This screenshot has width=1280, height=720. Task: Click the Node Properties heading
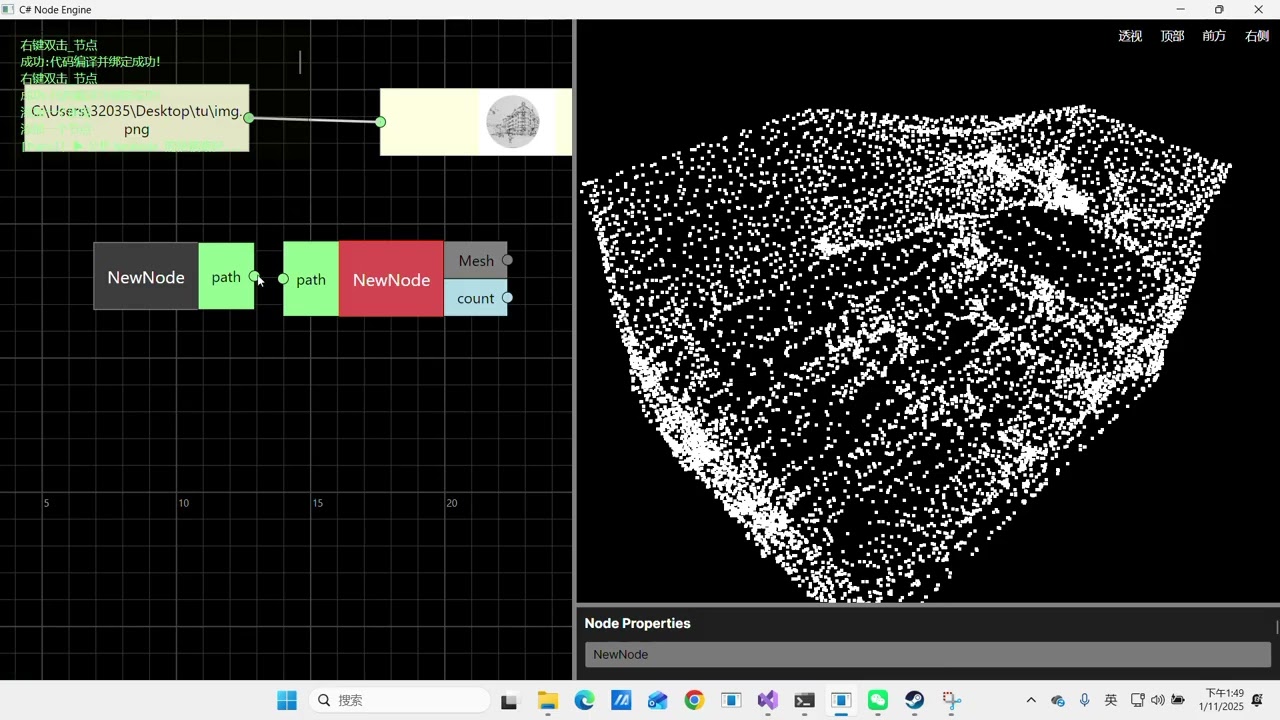tap(637, 623)
